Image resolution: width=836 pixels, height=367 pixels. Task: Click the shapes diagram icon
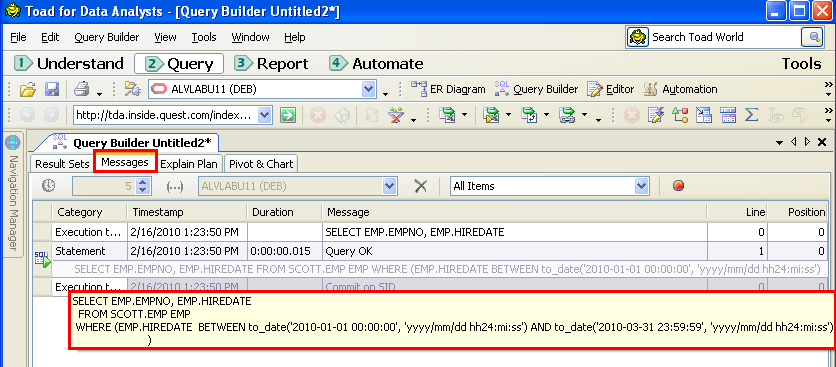point(680,115)
